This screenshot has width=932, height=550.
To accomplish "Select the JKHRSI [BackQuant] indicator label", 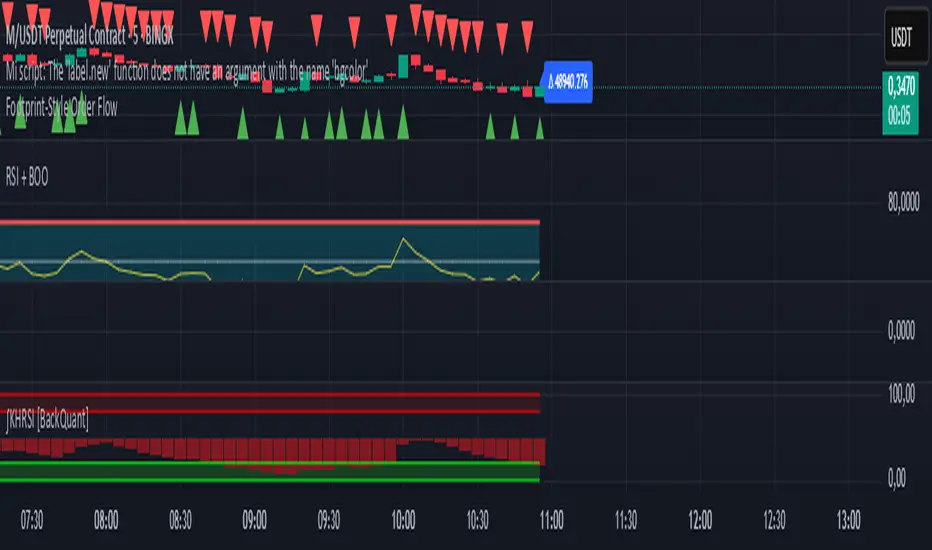I will coord(47,420).
